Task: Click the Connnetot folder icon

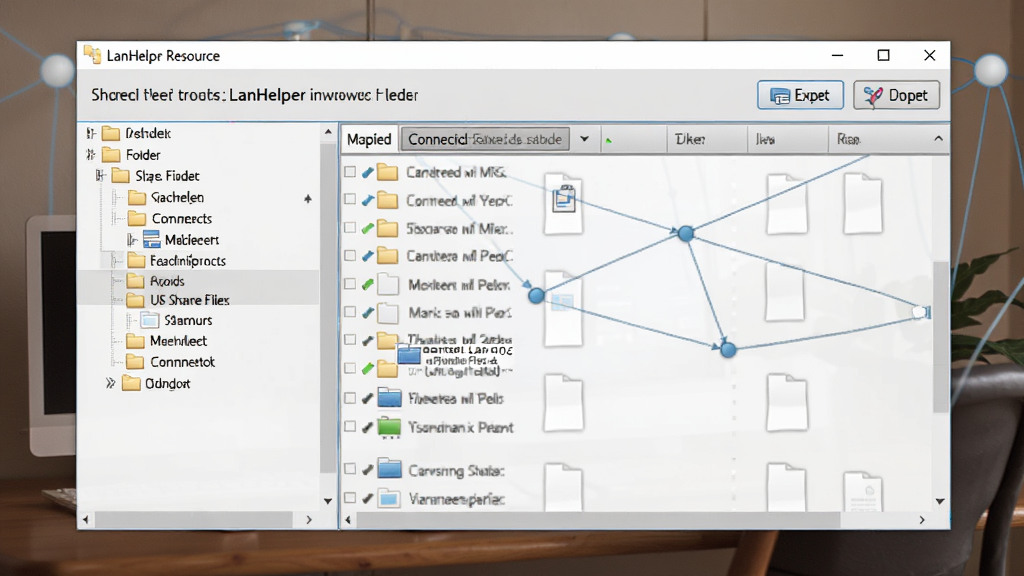Action: tap(135, 362)
